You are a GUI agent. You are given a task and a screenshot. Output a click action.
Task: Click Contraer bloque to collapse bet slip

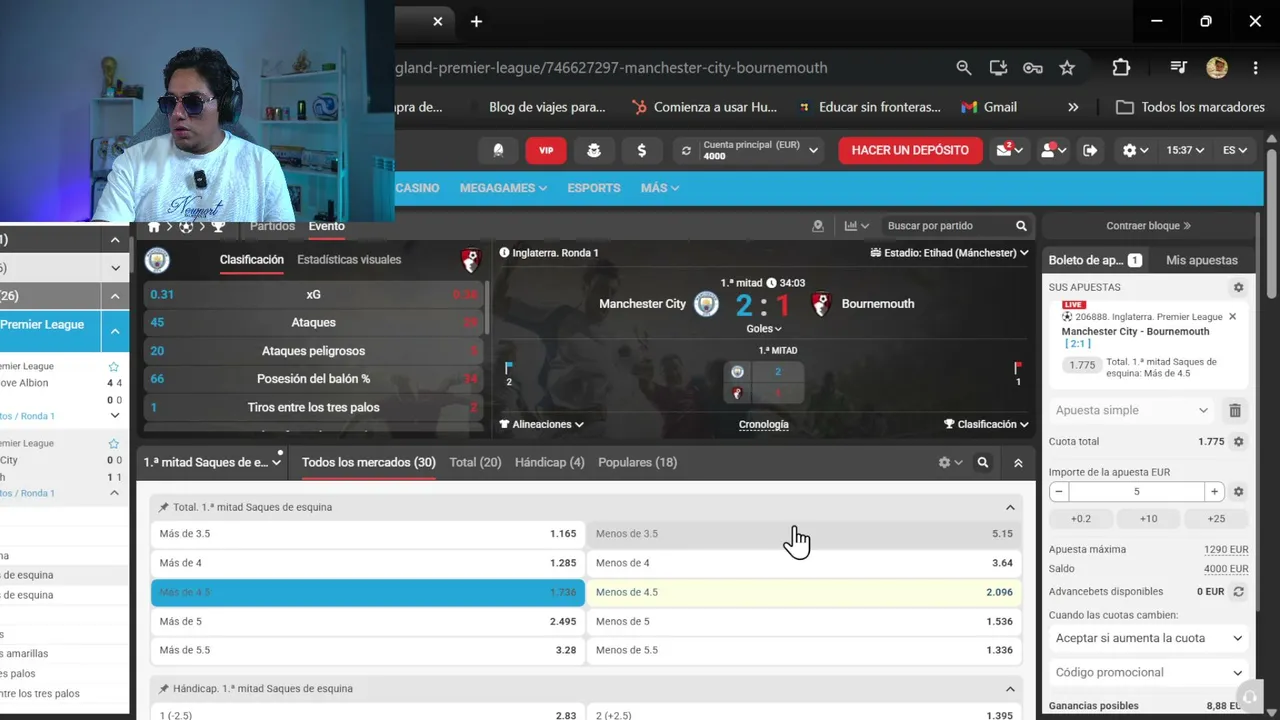tap(1148, 226)
